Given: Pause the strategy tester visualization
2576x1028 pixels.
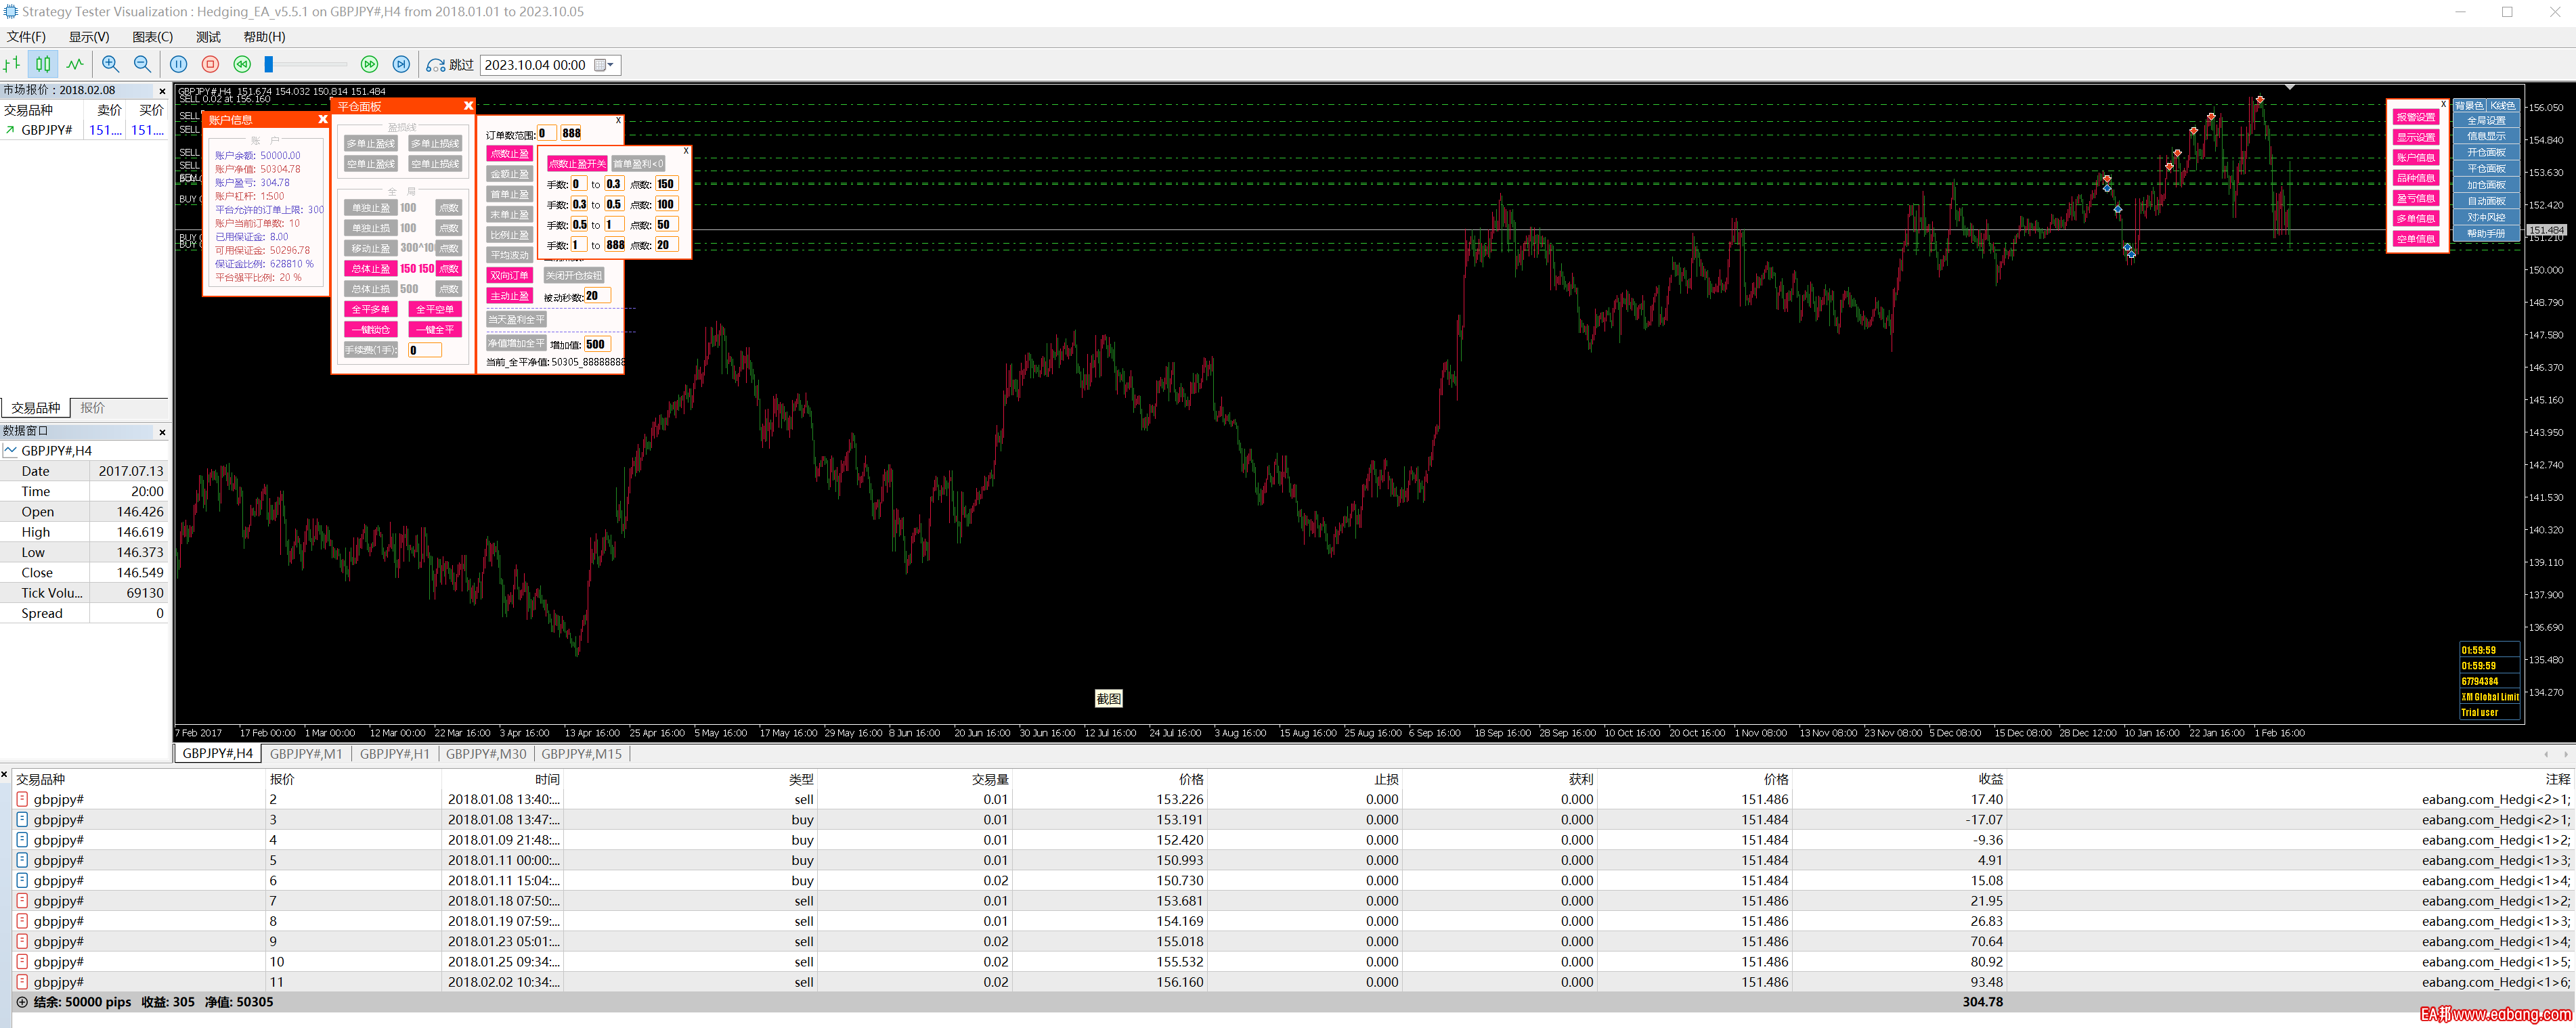Looking at the screenshot, I should coord(178,64).
